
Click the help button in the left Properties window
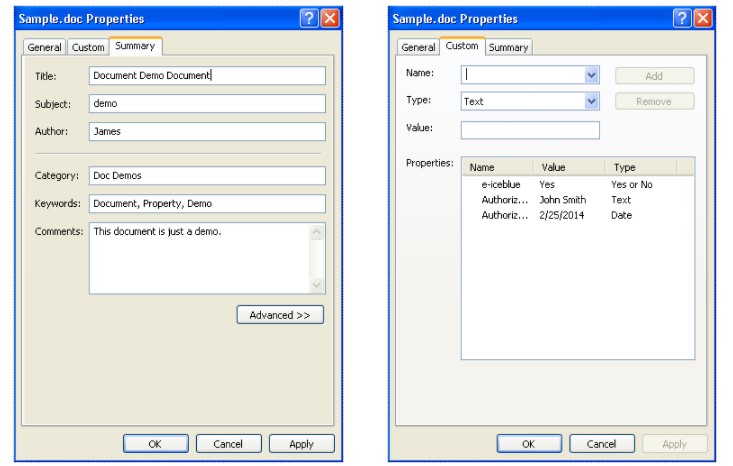tap(309, 19)
